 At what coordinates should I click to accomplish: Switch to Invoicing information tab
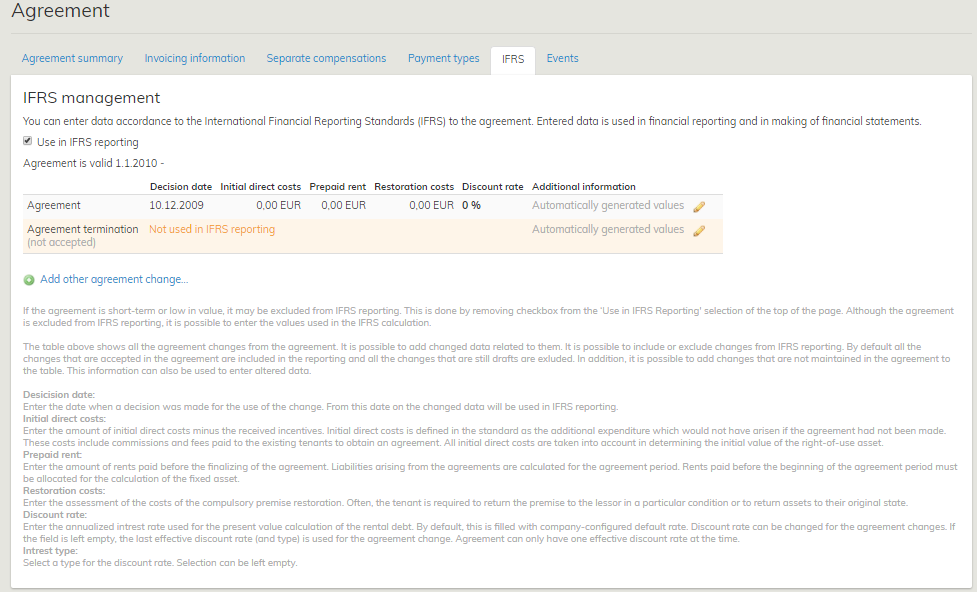(x=194, y=59)
